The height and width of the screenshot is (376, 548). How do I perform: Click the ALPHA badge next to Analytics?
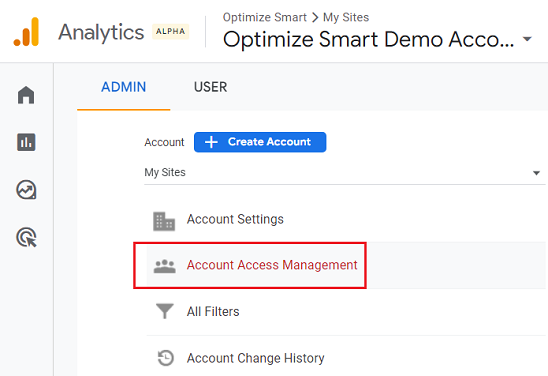coord(171,31)
